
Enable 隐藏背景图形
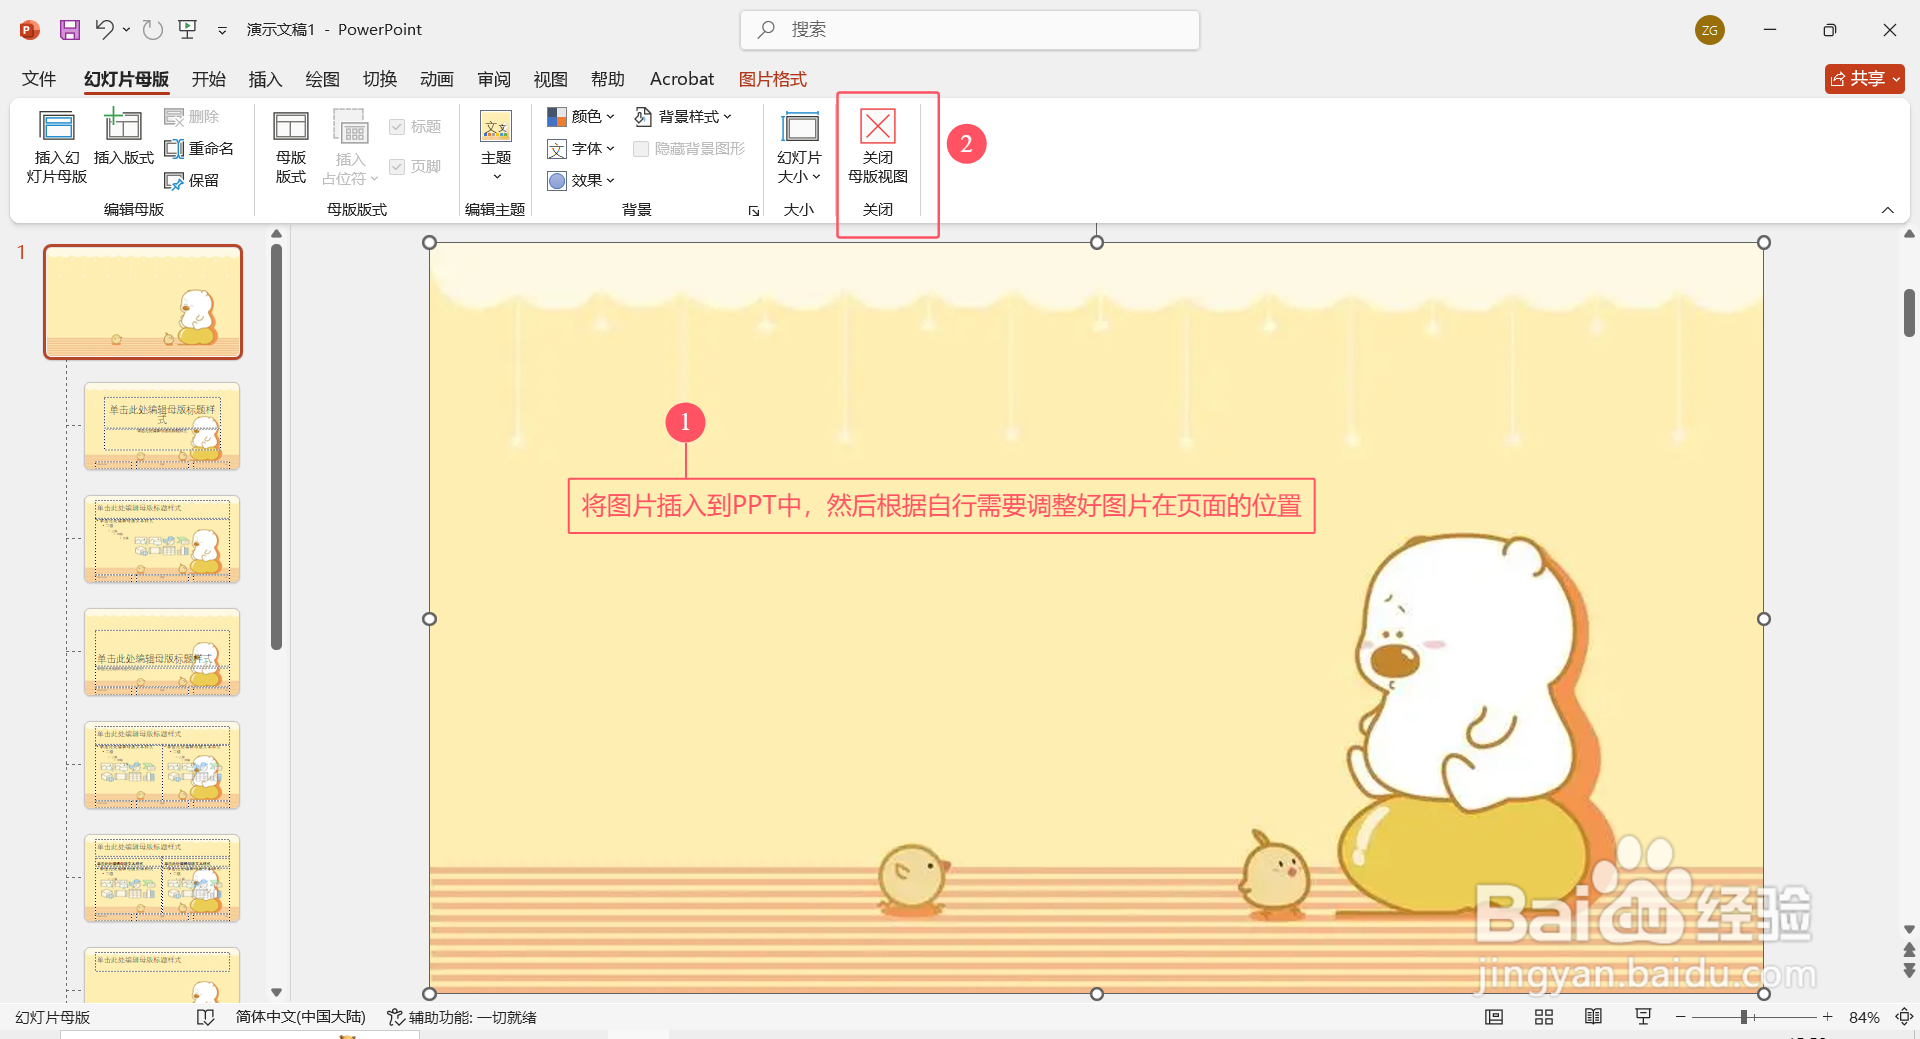pyautogui.click(x=641, y=148)
